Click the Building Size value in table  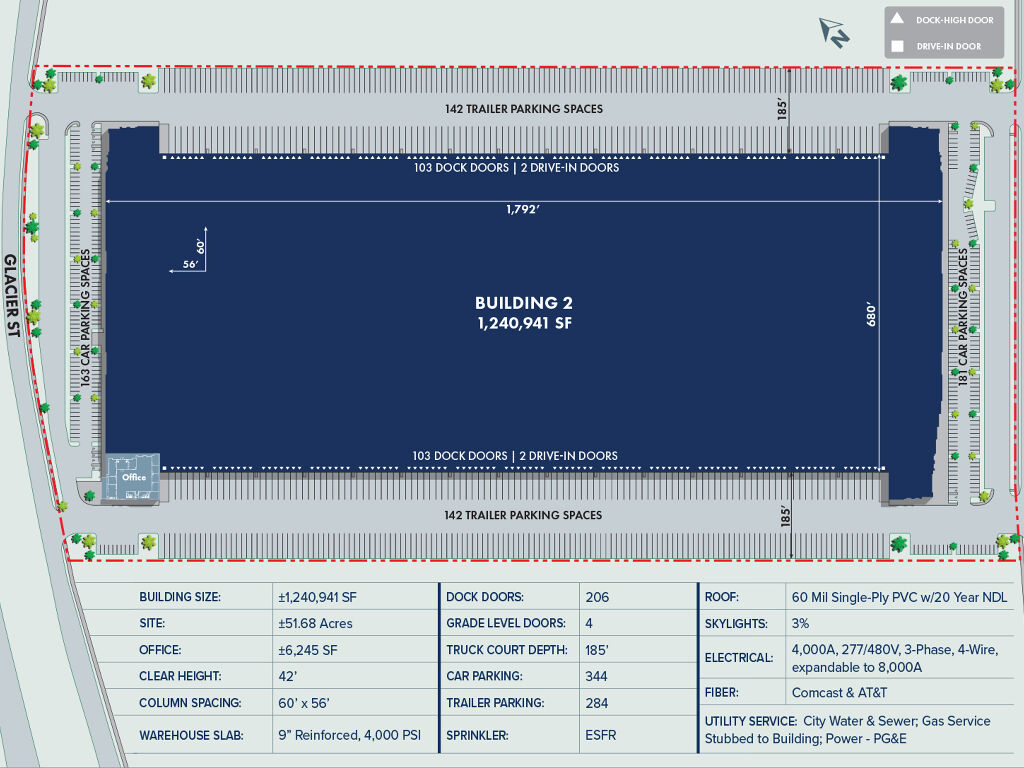tap(317, 597)
